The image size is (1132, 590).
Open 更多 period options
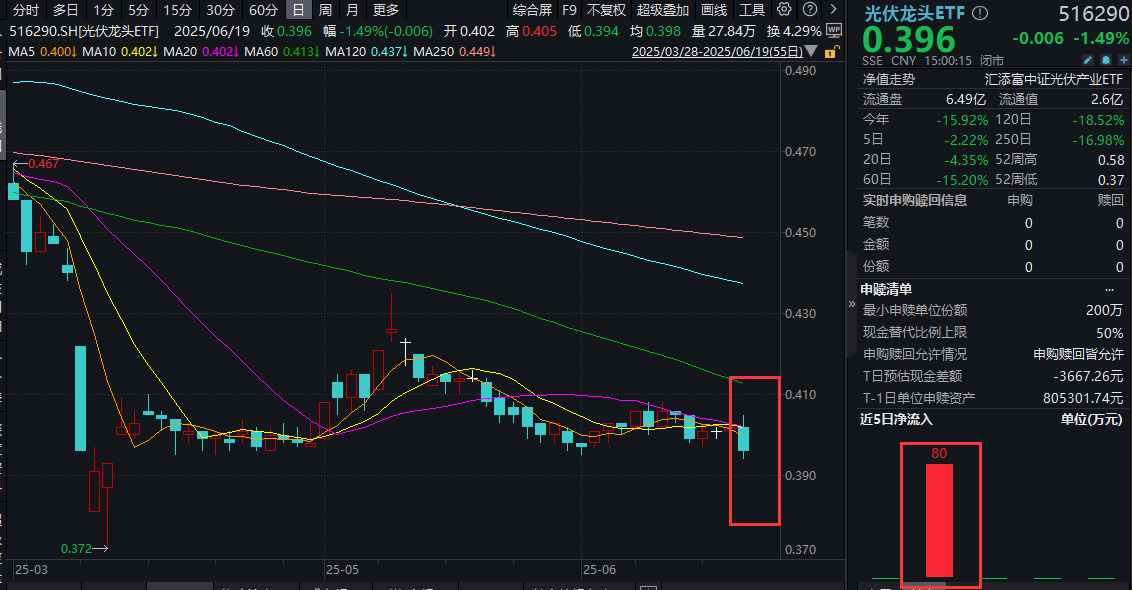(x=385, y=10)
